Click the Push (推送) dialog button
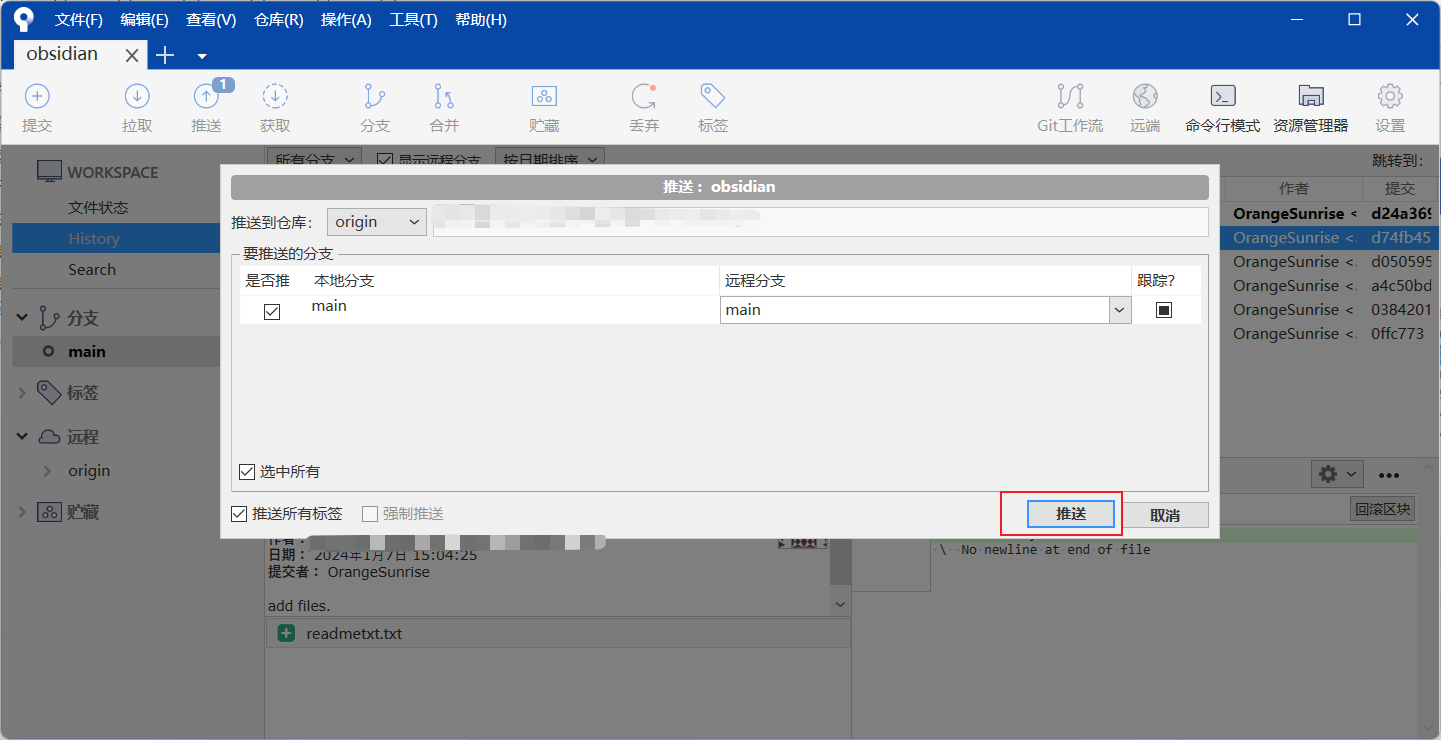1441x740 pixels. point(1070,514)
